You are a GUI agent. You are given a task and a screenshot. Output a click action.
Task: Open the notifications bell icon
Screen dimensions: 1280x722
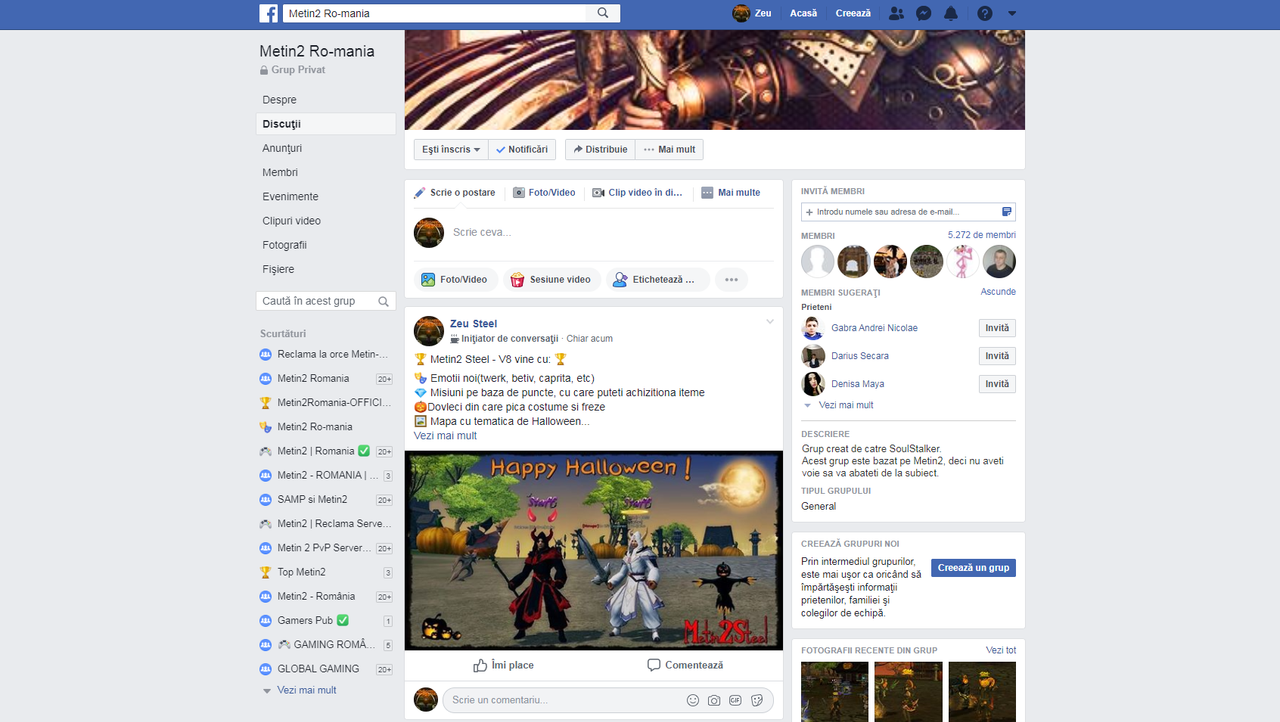point(951,13)
